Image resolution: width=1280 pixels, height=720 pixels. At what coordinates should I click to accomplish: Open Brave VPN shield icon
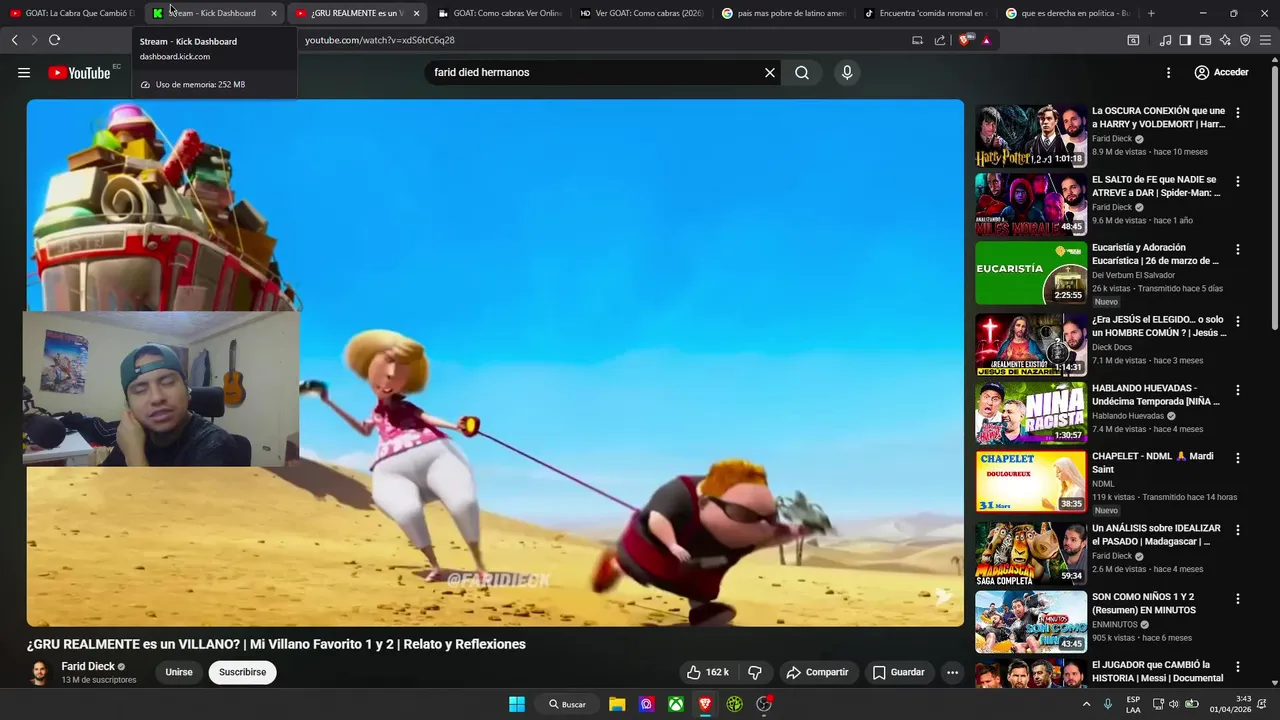click(x=1245, y=40)
